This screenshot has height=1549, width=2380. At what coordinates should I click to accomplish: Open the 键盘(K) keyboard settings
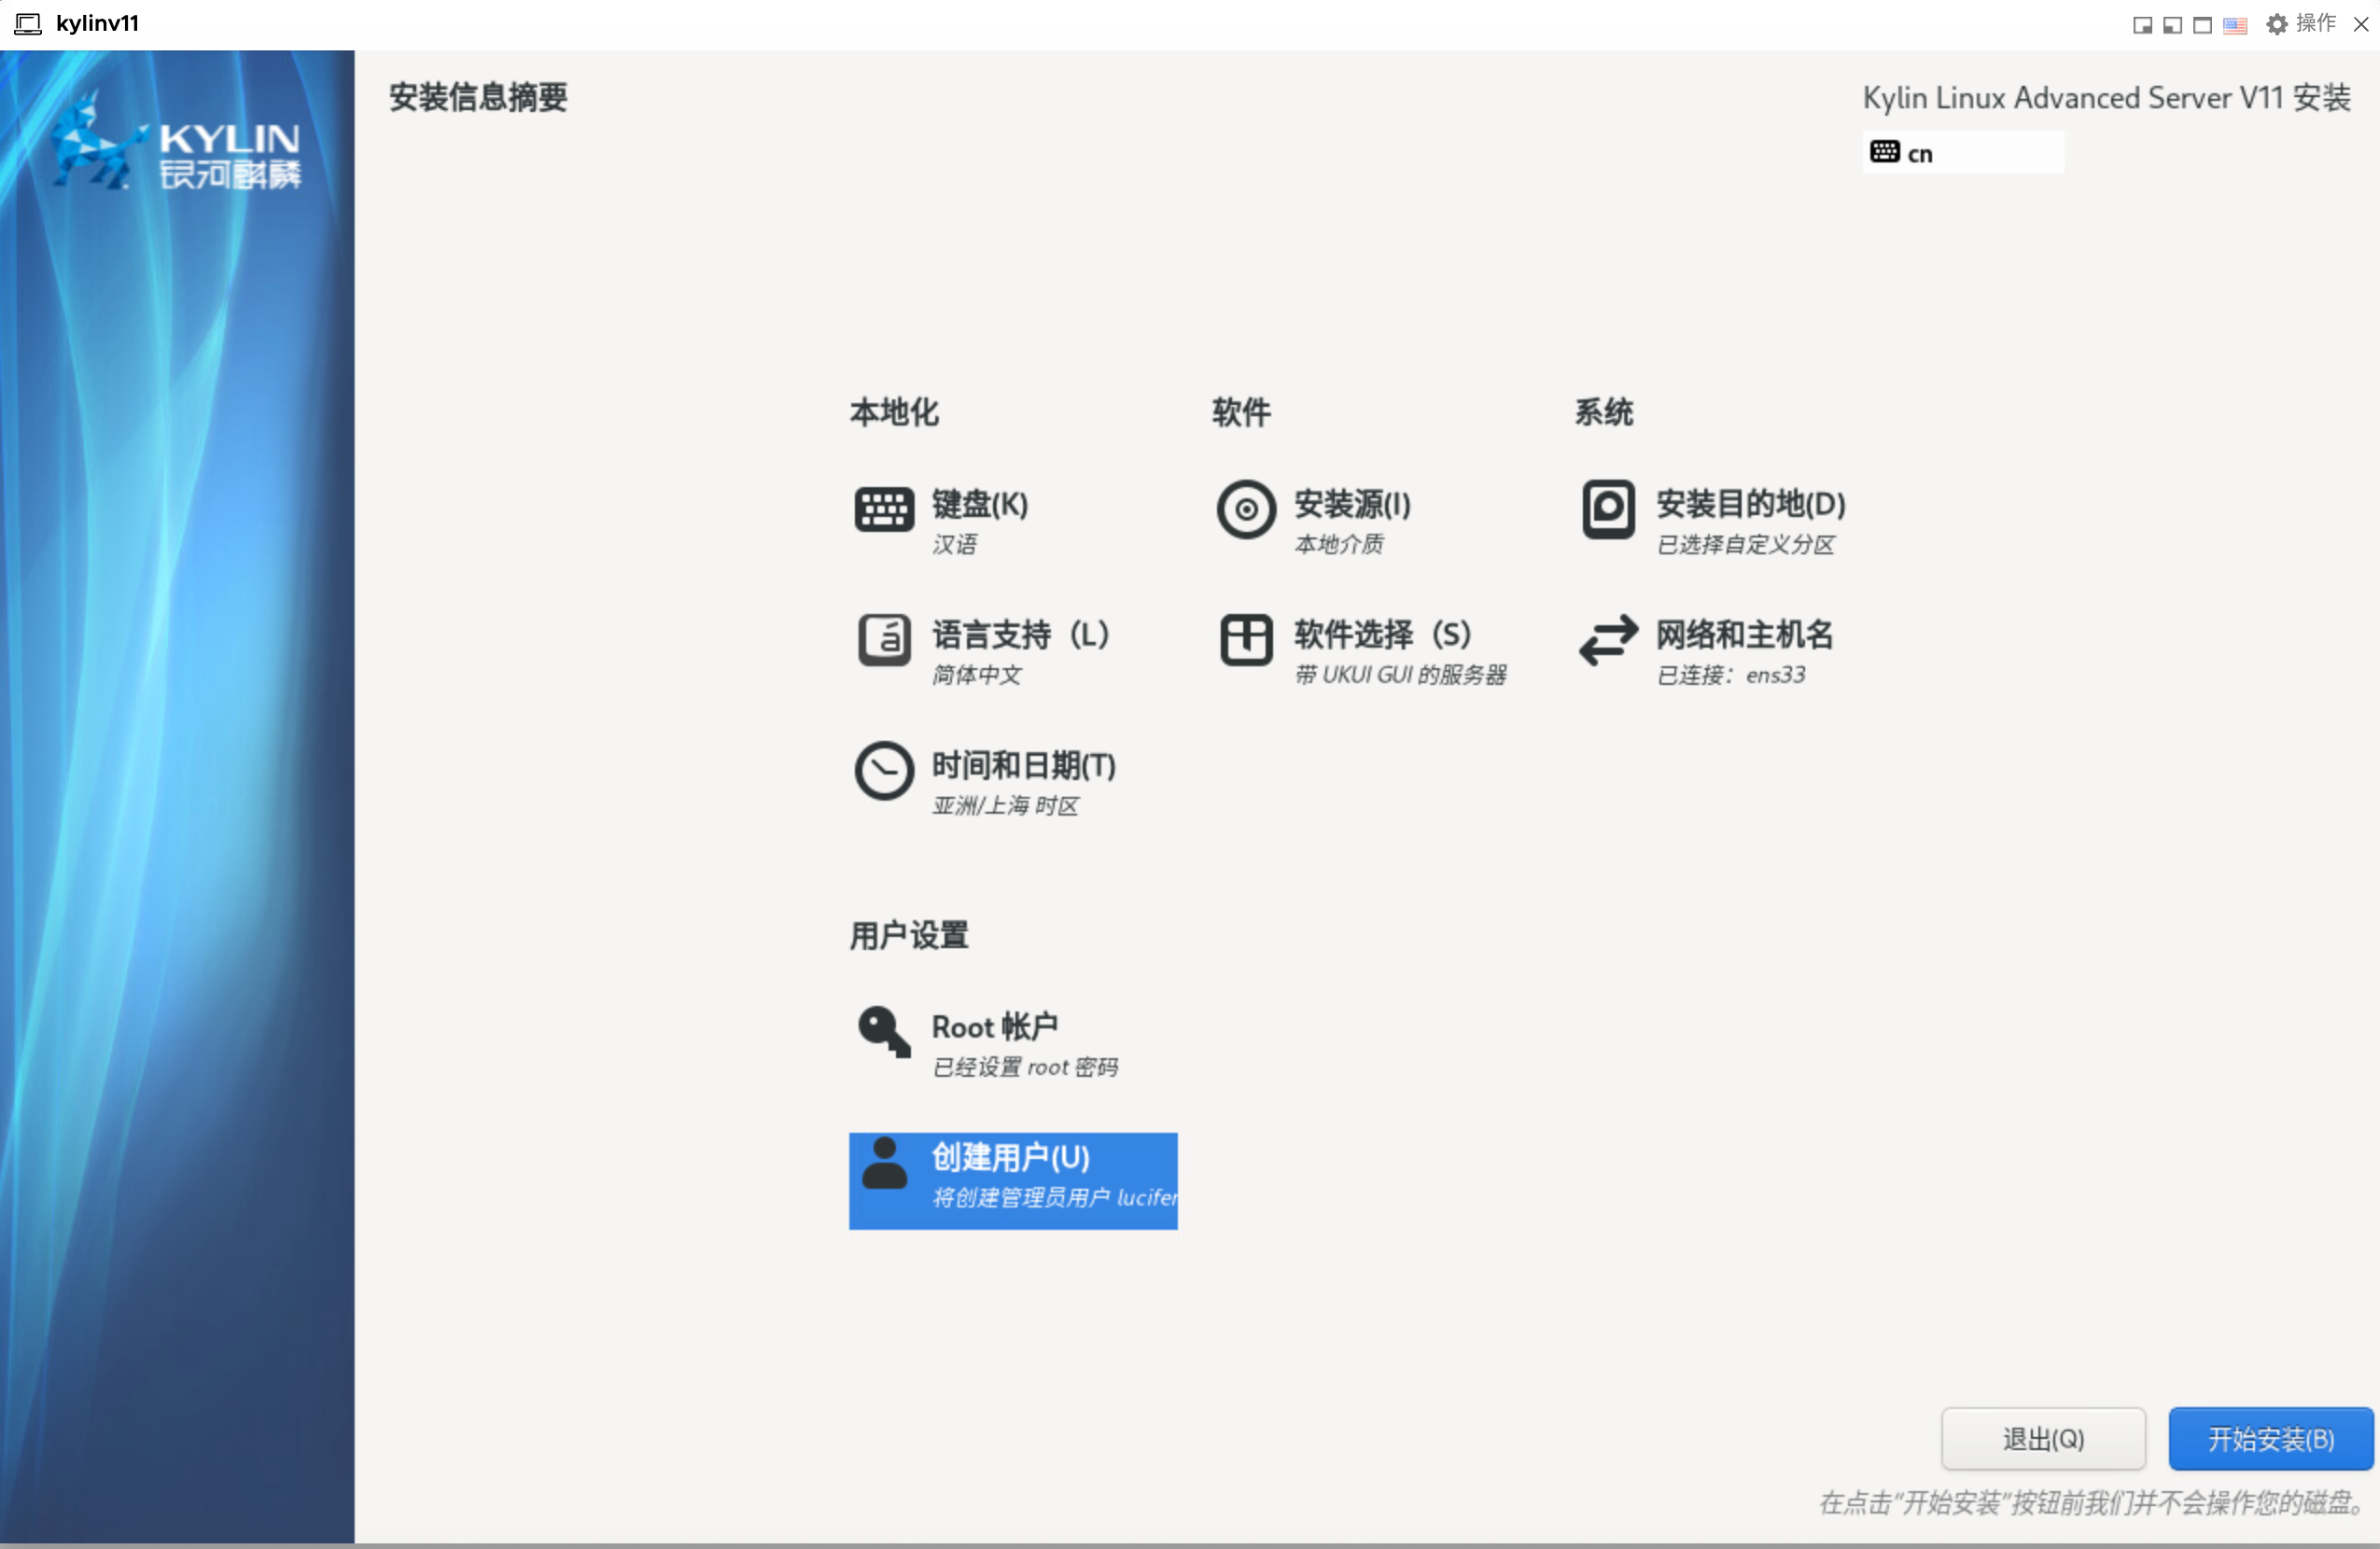click(x=978, y=505)
